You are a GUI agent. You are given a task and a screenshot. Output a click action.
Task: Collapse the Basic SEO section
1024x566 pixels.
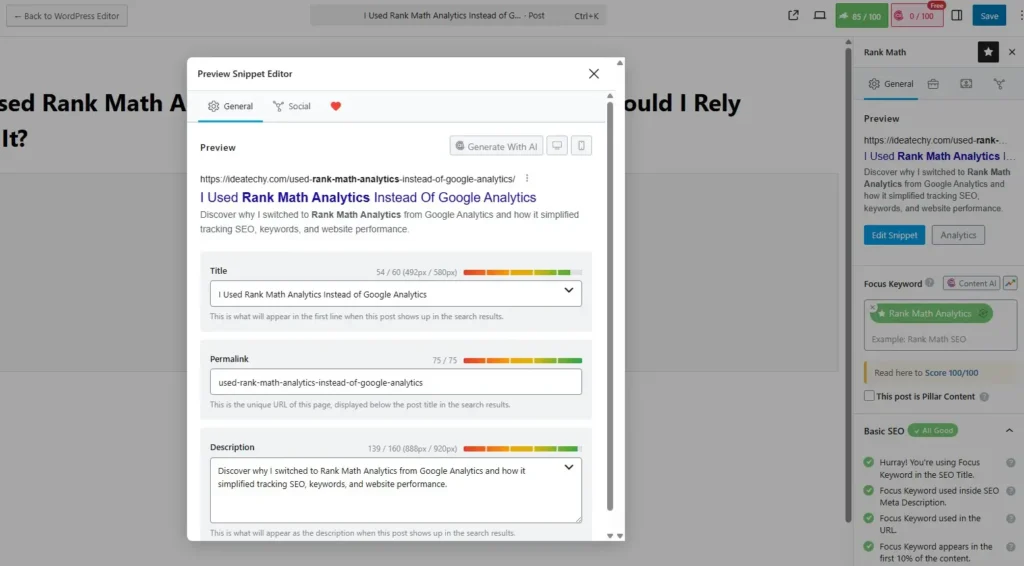tap(1009, 431)
